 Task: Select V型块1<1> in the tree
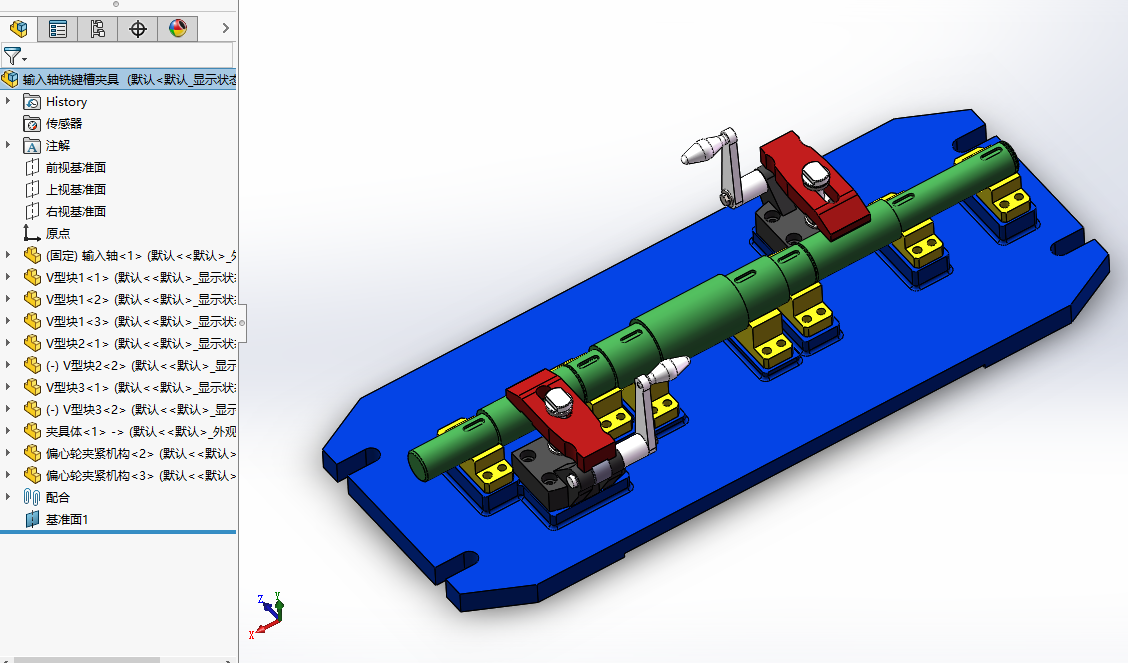click(141, 278)
